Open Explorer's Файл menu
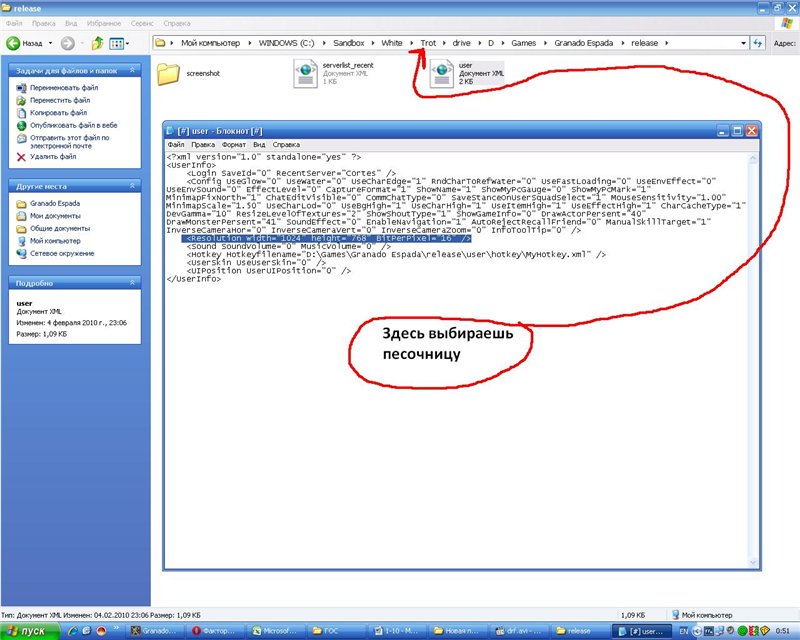Viewport: 800px width, 640px height. click(x=14, y=23)
